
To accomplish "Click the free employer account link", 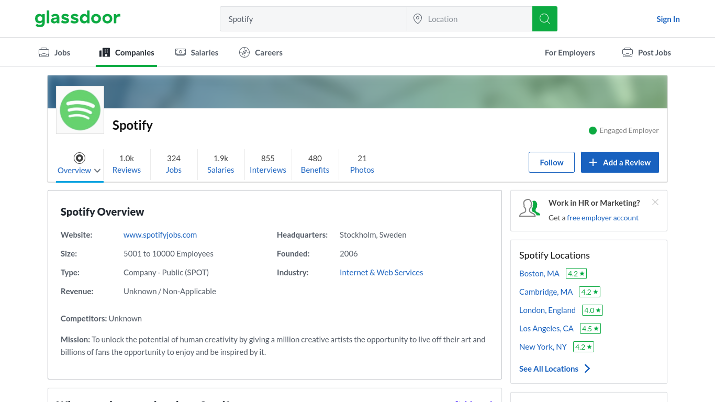I will (602, 218).
